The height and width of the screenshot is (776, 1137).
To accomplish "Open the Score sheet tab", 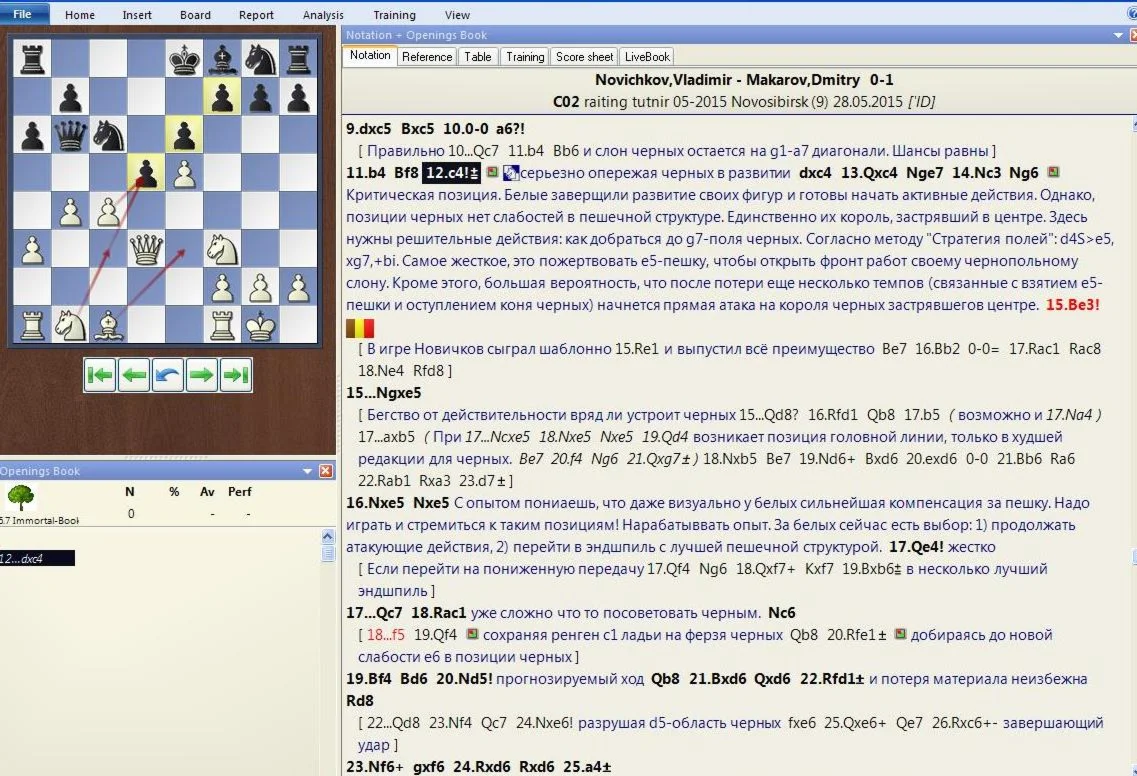I will (585, 57).
